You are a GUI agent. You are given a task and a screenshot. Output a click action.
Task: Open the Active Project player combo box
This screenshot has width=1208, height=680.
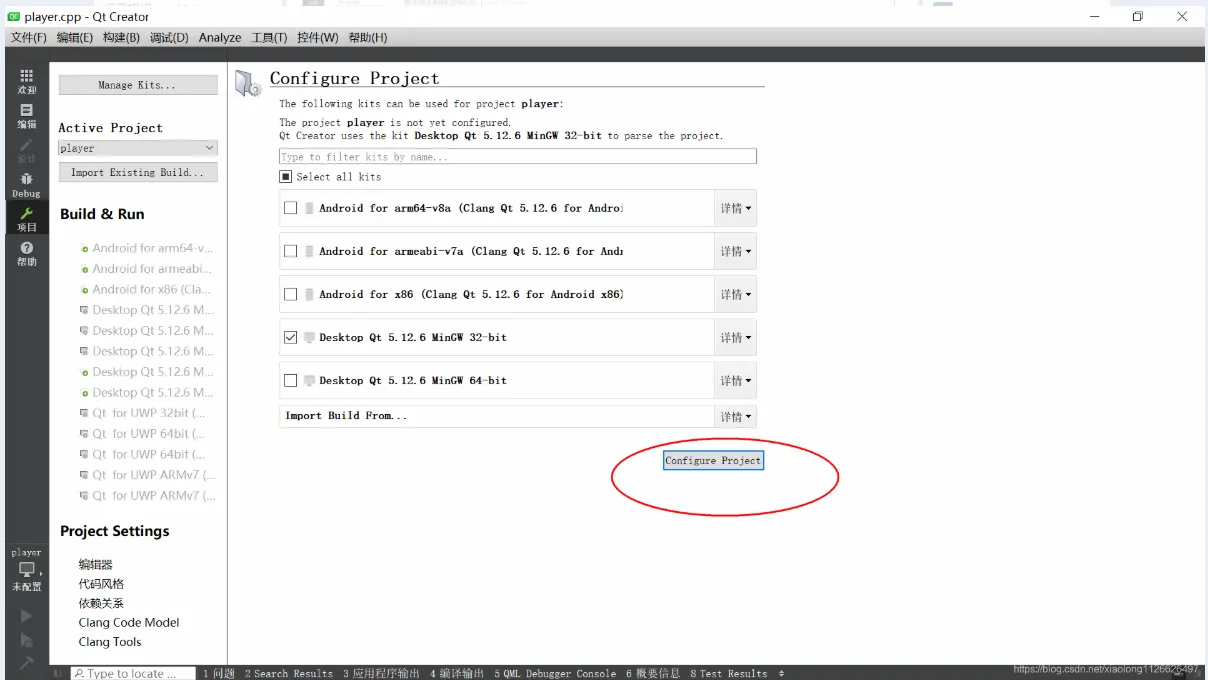(x=138, y=148)
